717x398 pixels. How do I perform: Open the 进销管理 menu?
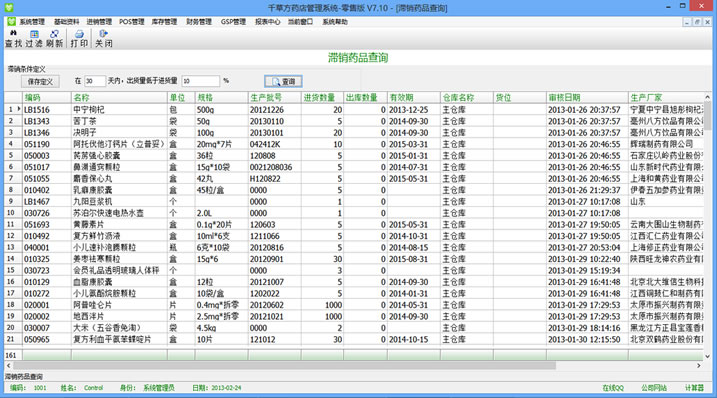coord(99,22)
